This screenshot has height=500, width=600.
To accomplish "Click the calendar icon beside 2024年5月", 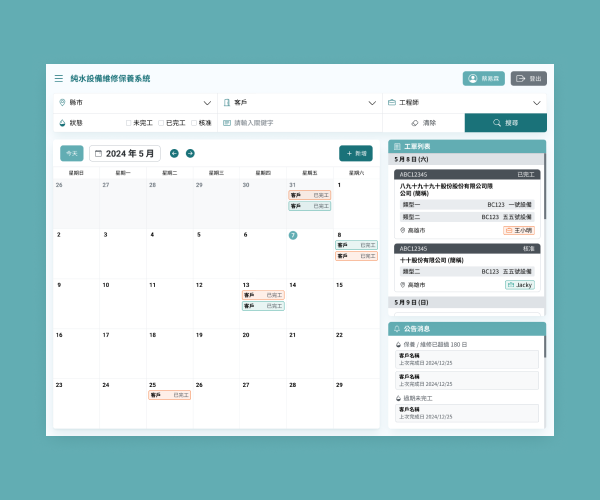I will pyautogui.click(x=99, y=153).
